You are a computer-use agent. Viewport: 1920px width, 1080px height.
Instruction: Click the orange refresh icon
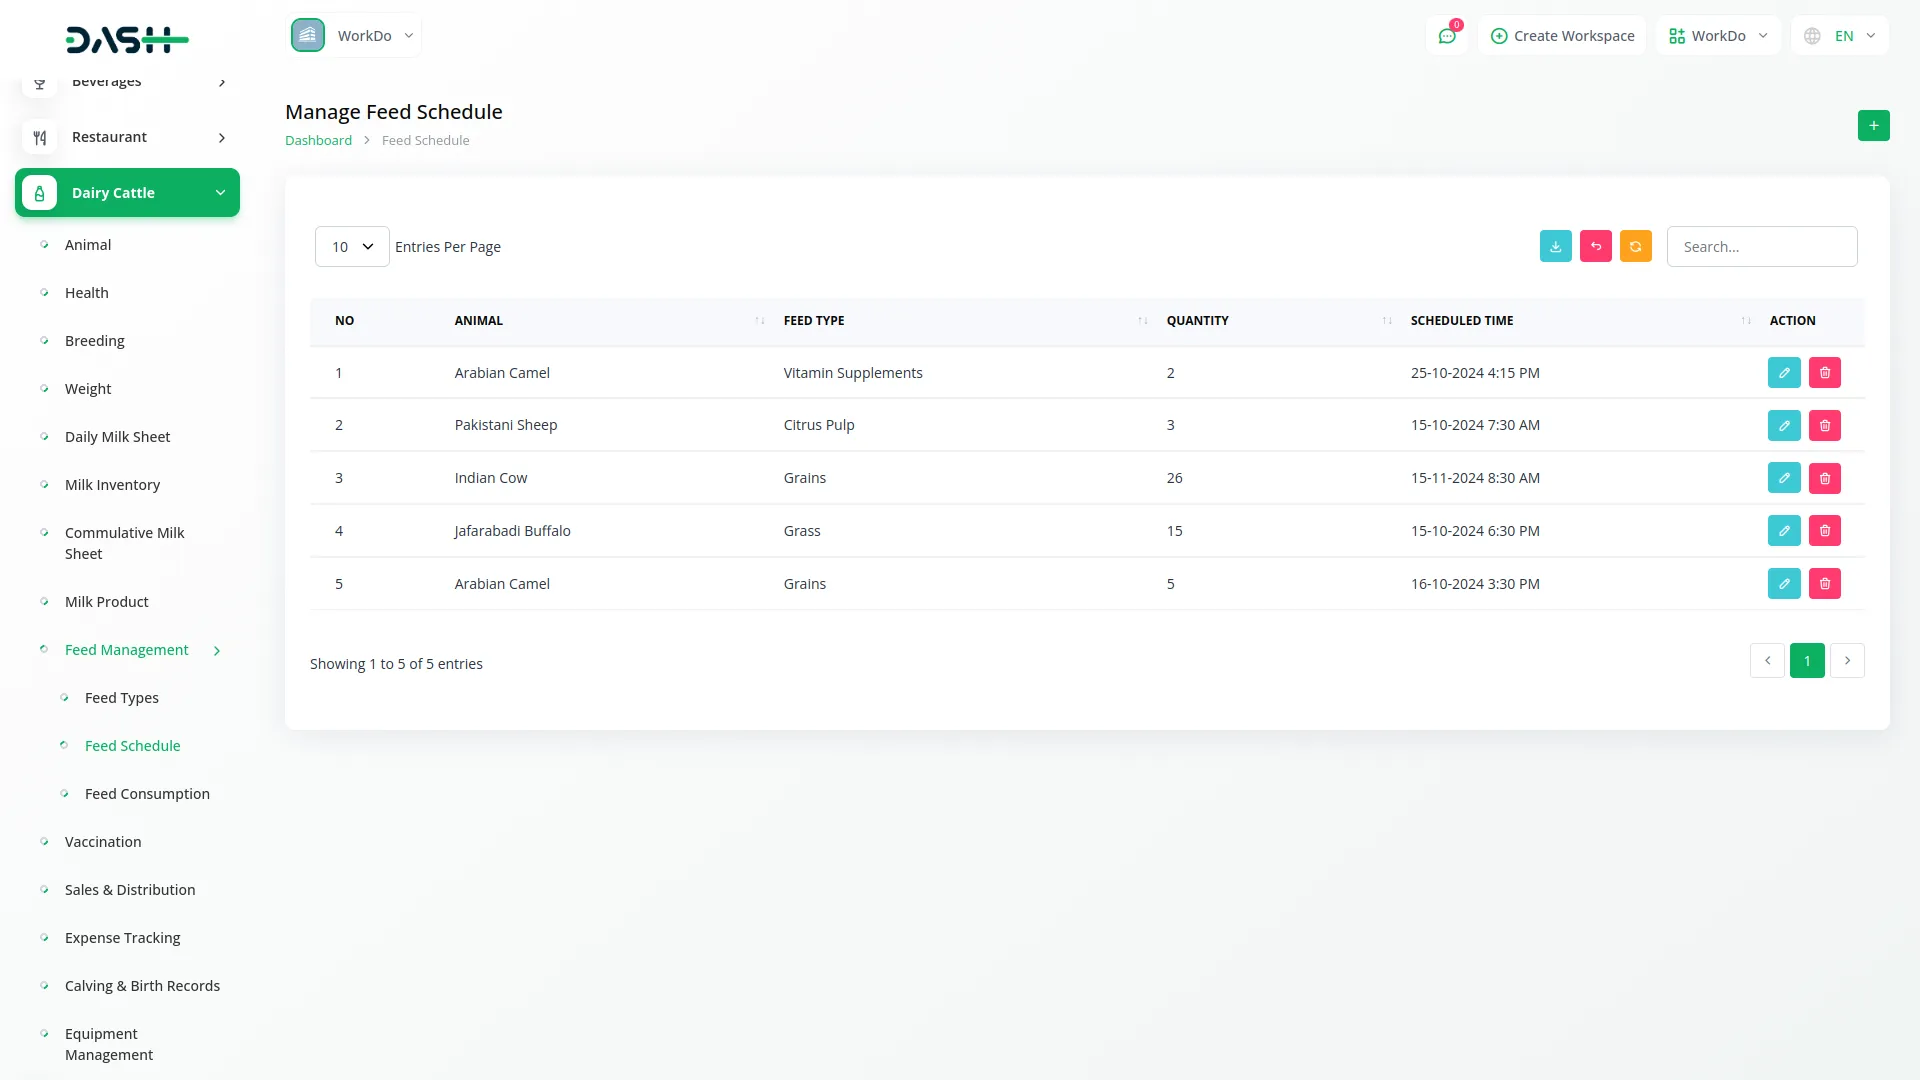click(x=1635, y=246)
